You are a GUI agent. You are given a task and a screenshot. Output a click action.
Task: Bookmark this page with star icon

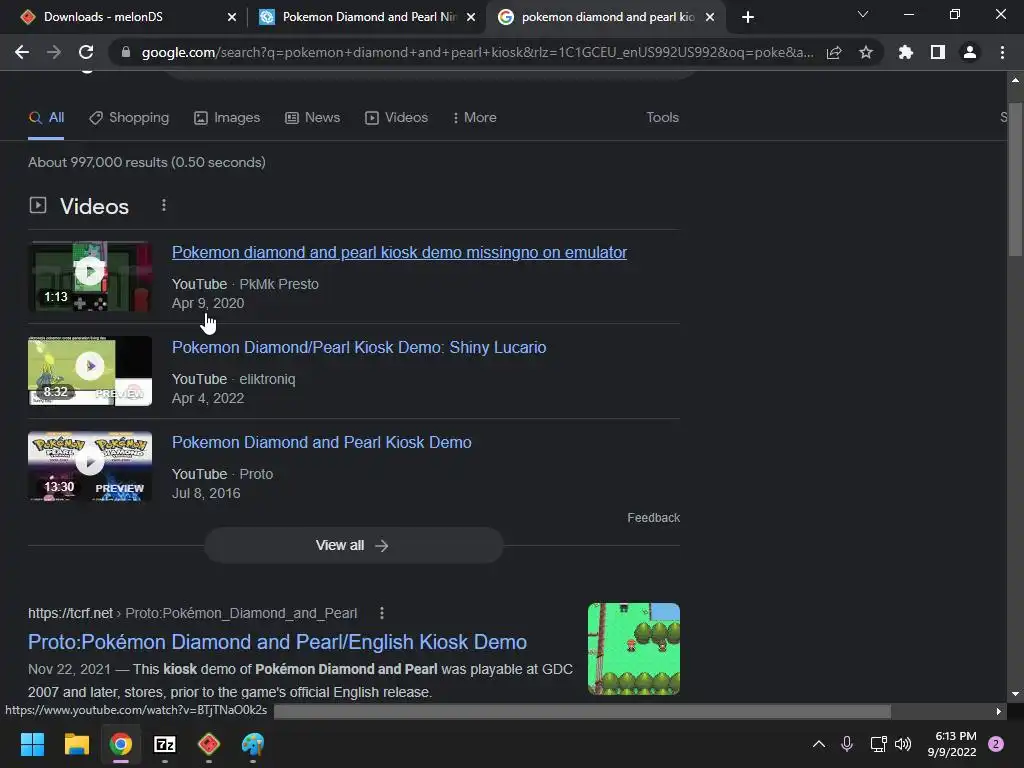(866, 52)
